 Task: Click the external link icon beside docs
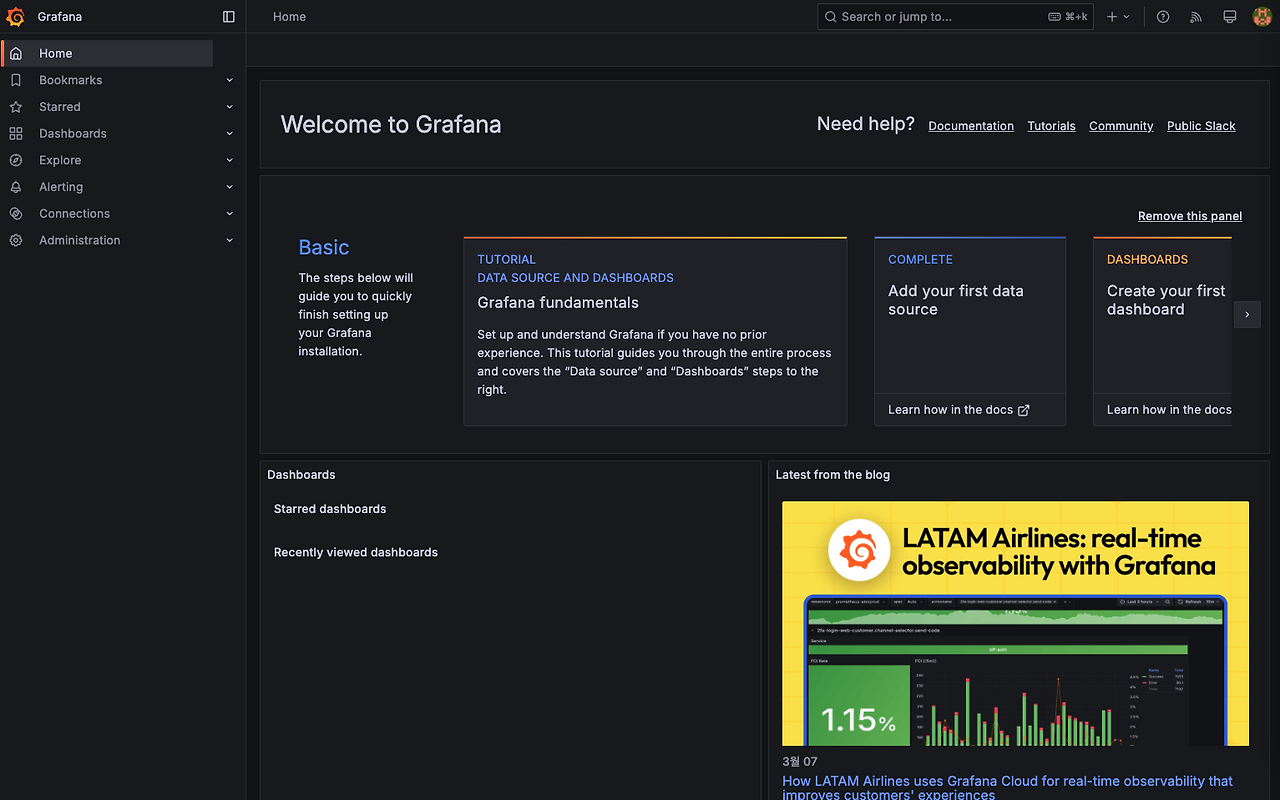coord(1023,410)
